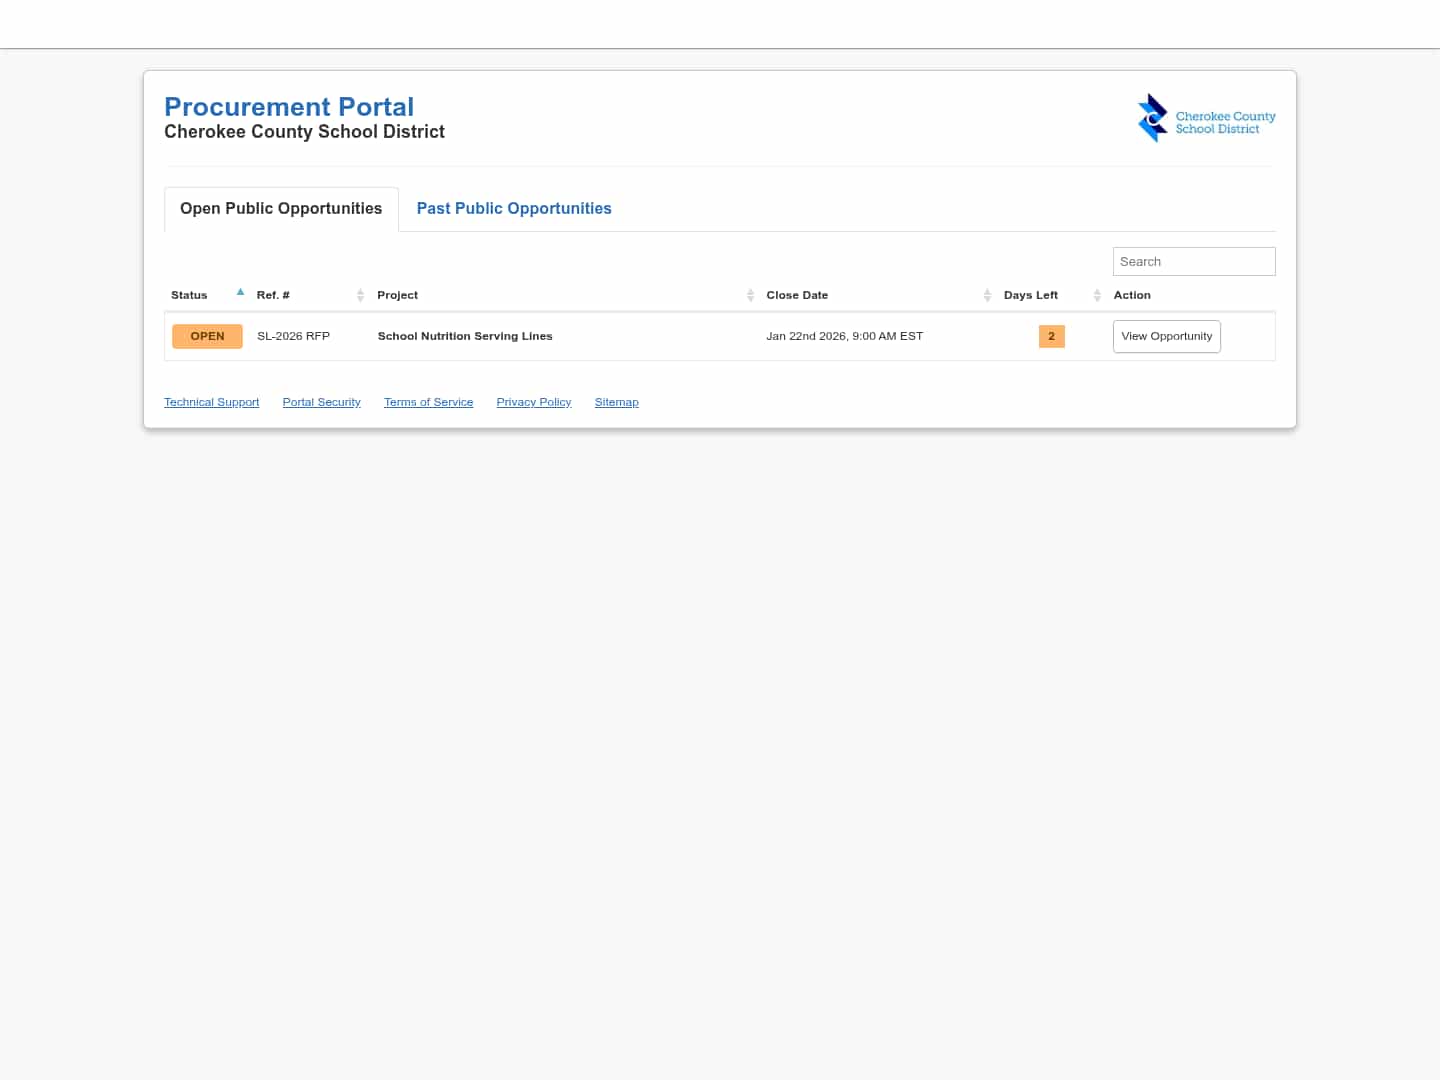This screenshot has height=1080, width=1440.
Task: Open the Technical Support link
Action: (x=211, y=402)
